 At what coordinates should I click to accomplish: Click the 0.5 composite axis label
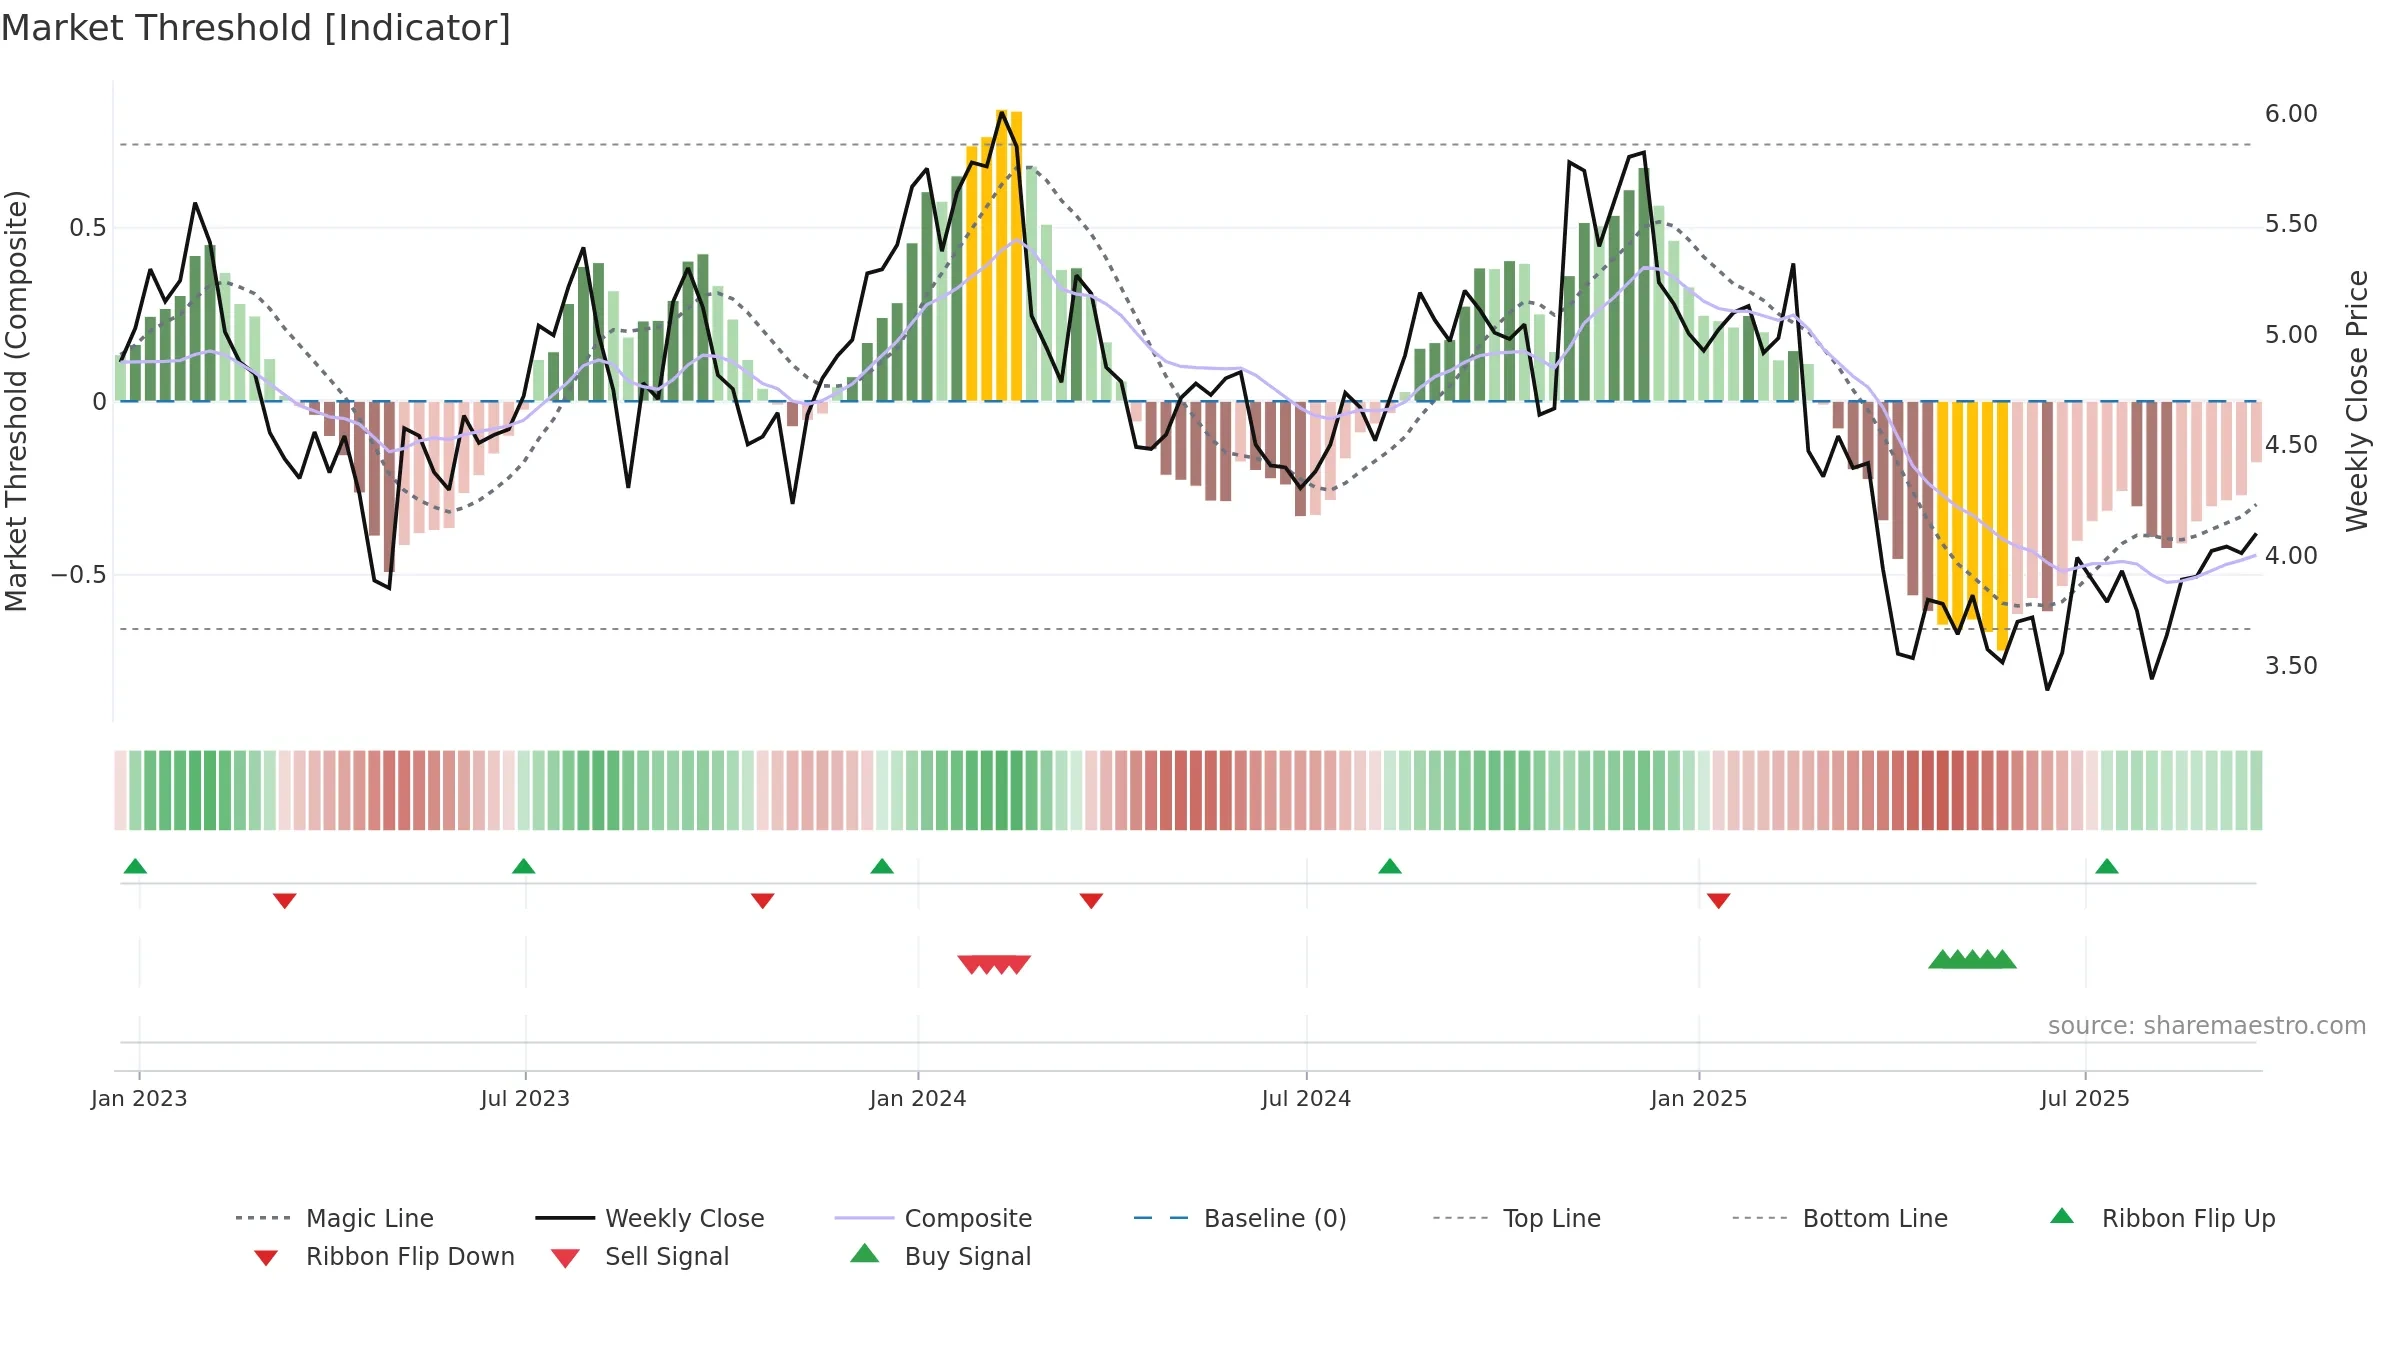(x=87, y=228)
